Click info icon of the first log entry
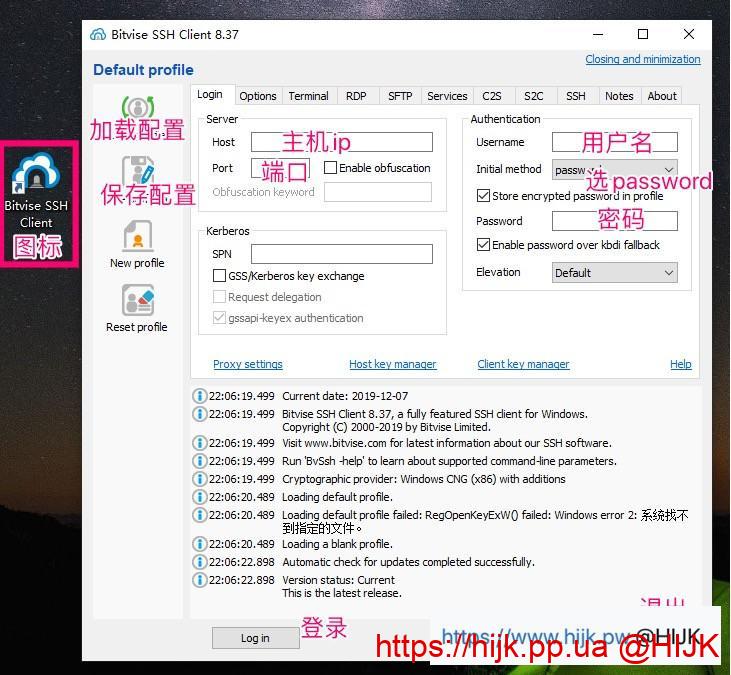Screen dimensions: 731x675 pyautogui.click(x=199, y=397)
